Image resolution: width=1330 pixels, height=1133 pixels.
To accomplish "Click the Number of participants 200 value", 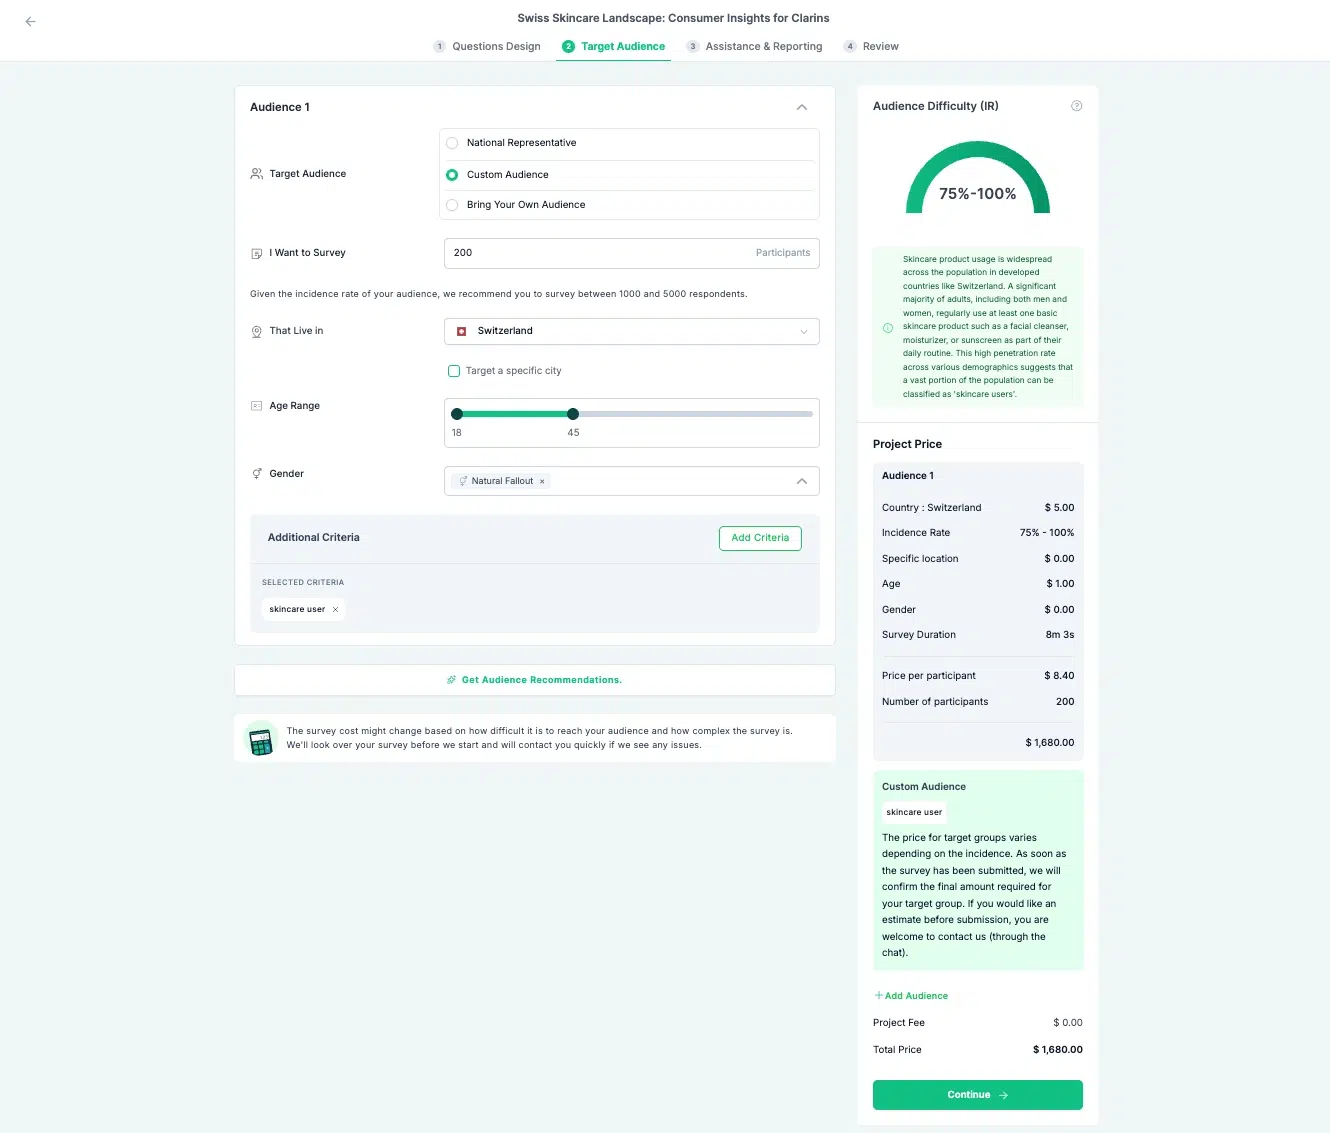I will click(x=1065, y=702).
